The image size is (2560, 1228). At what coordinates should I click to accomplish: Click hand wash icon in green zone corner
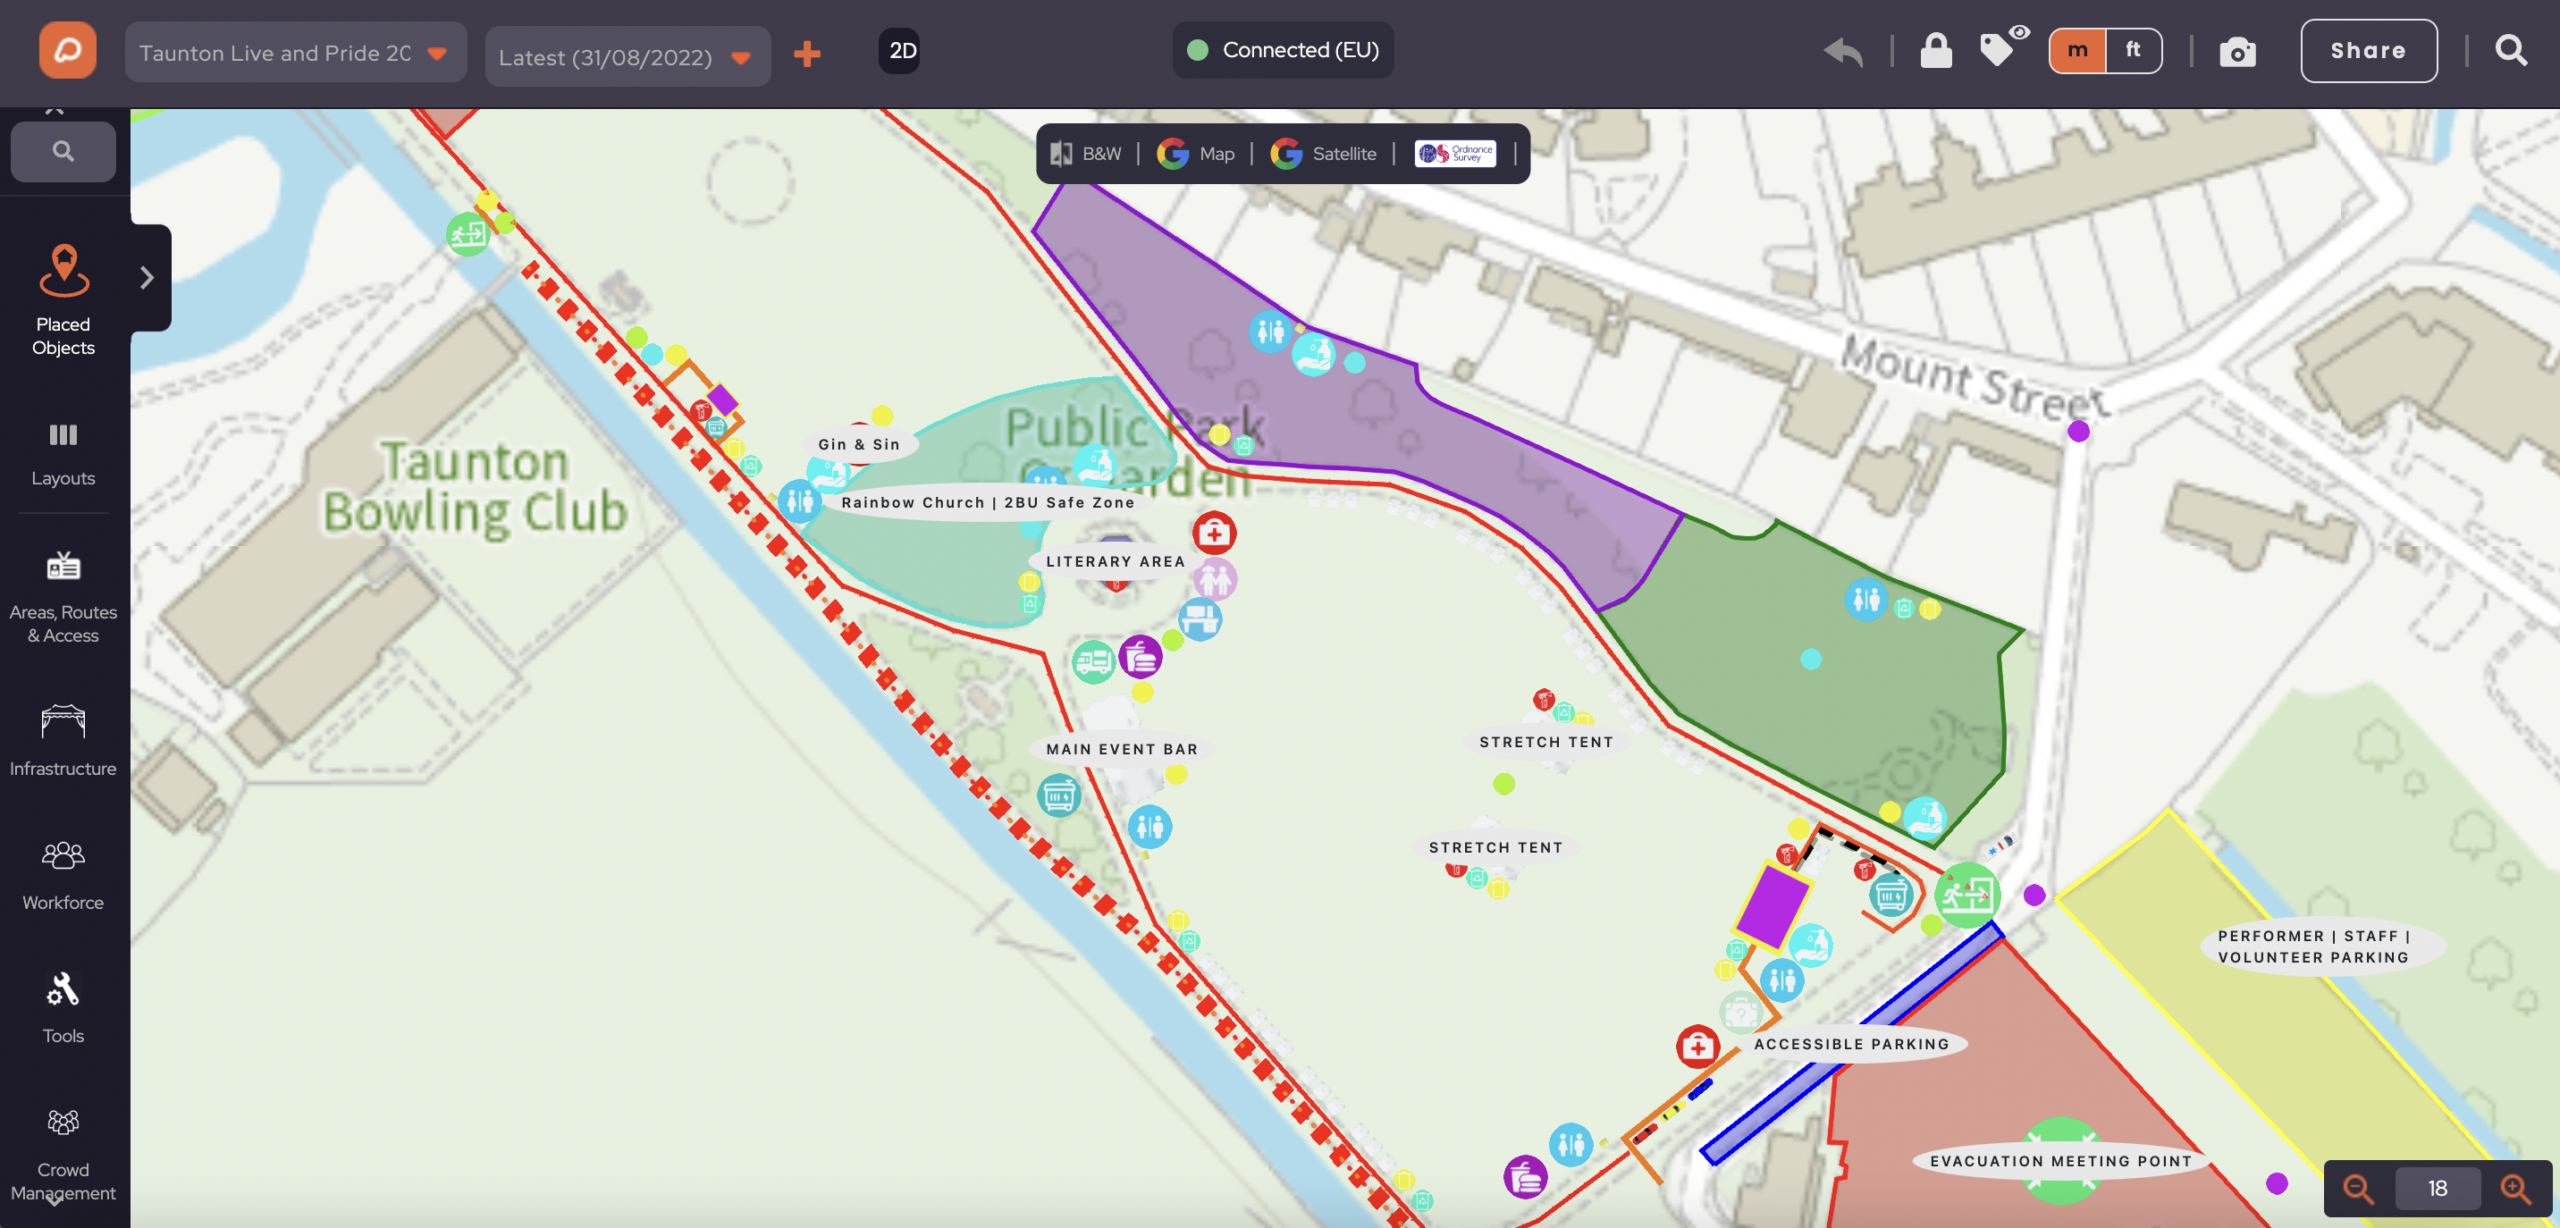coord(1924,818)
